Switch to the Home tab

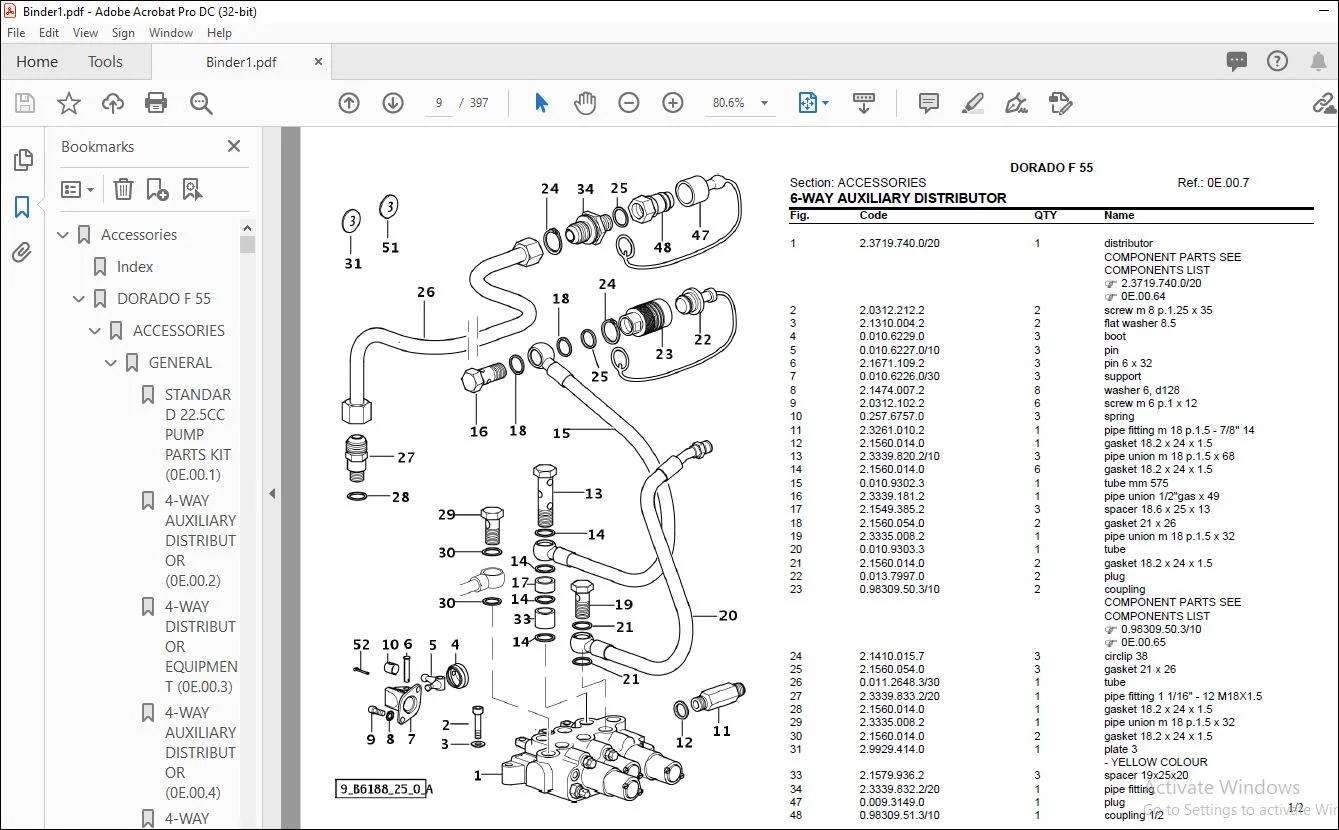point(37,62)
